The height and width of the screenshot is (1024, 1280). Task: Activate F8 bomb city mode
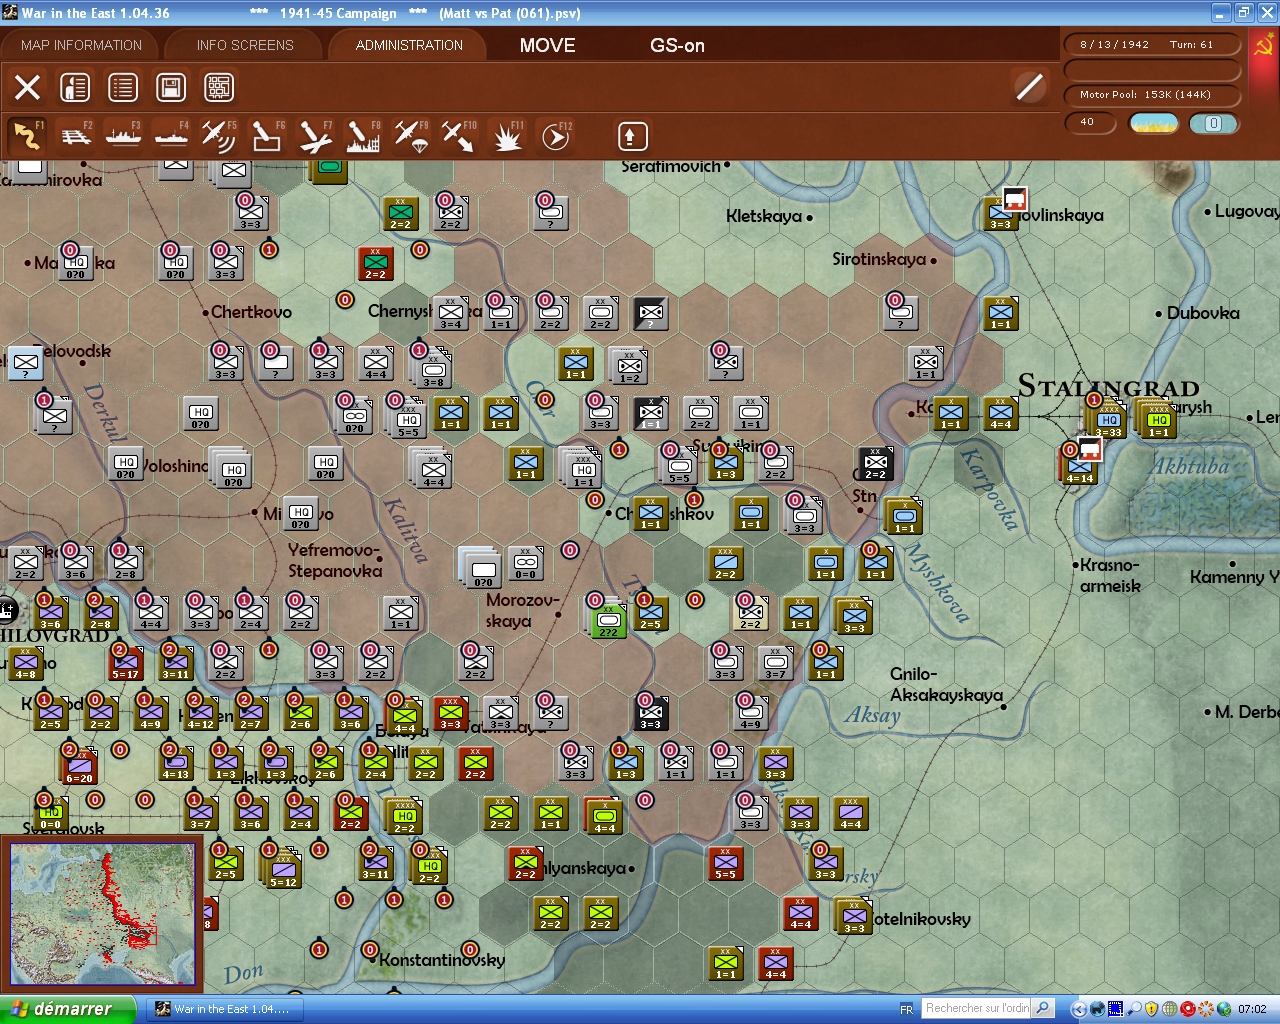point(363,135)
